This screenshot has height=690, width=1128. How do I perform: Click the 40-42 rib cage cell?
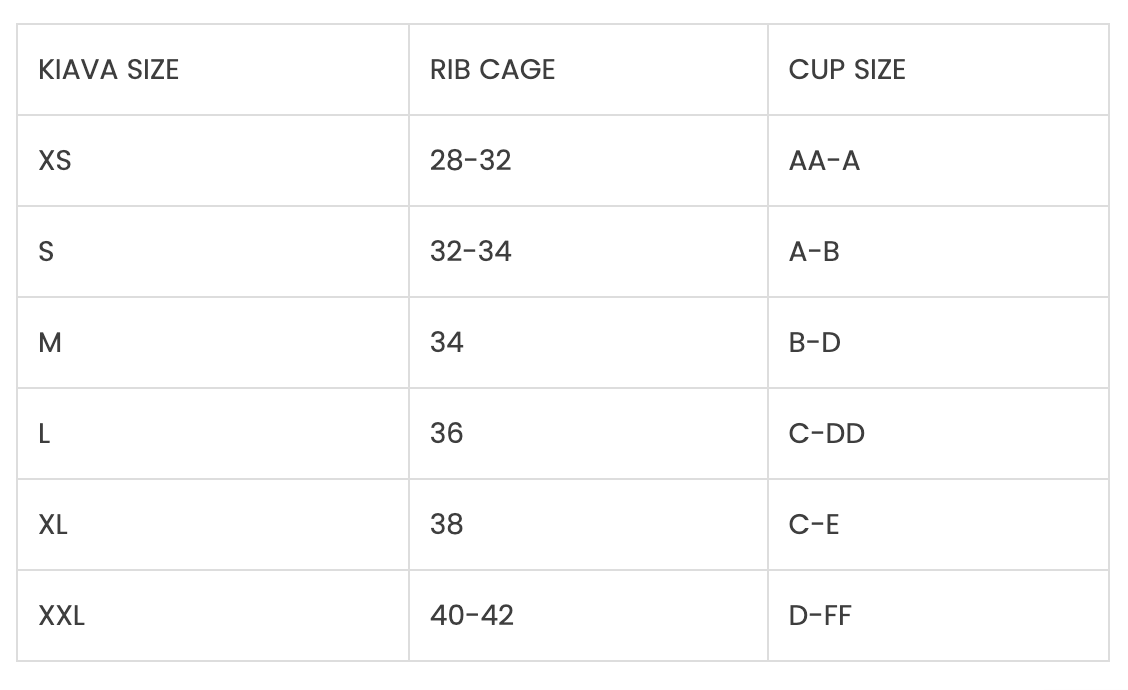[472, 616]
